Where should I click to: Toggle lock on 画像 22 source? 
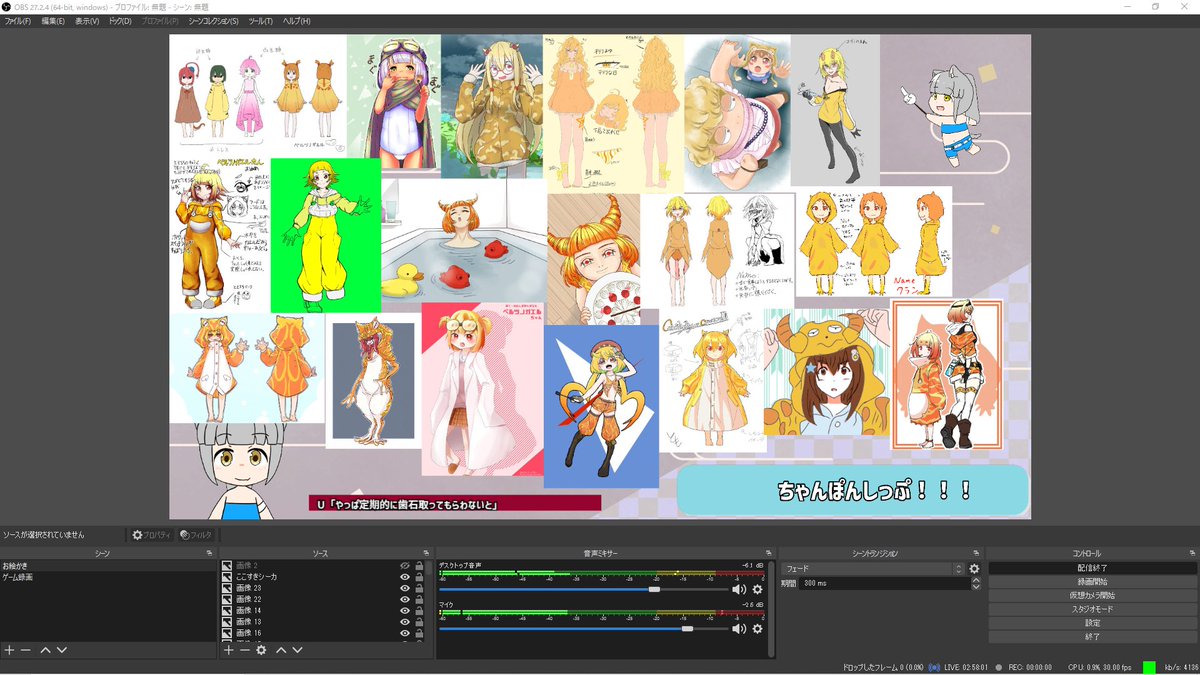pos(419,599)
